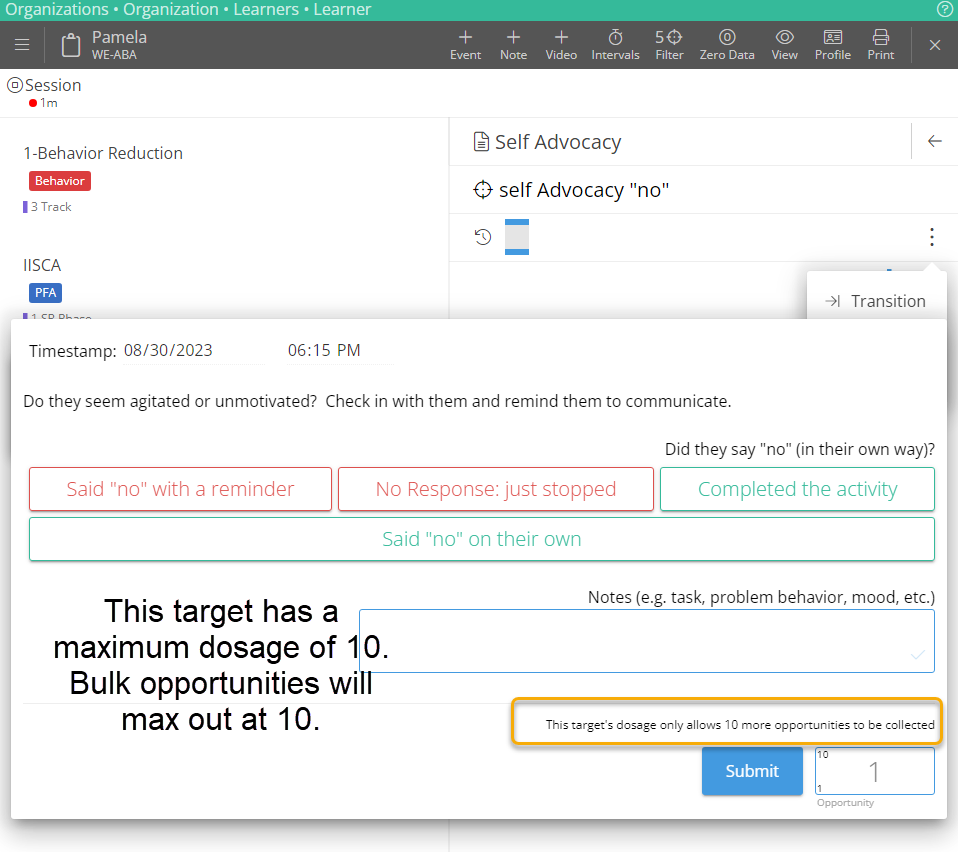Image resolution: width=958 pixels, height=852 pixels.
Task: Open the Intervals timer tool
Action: pos(615,45)
